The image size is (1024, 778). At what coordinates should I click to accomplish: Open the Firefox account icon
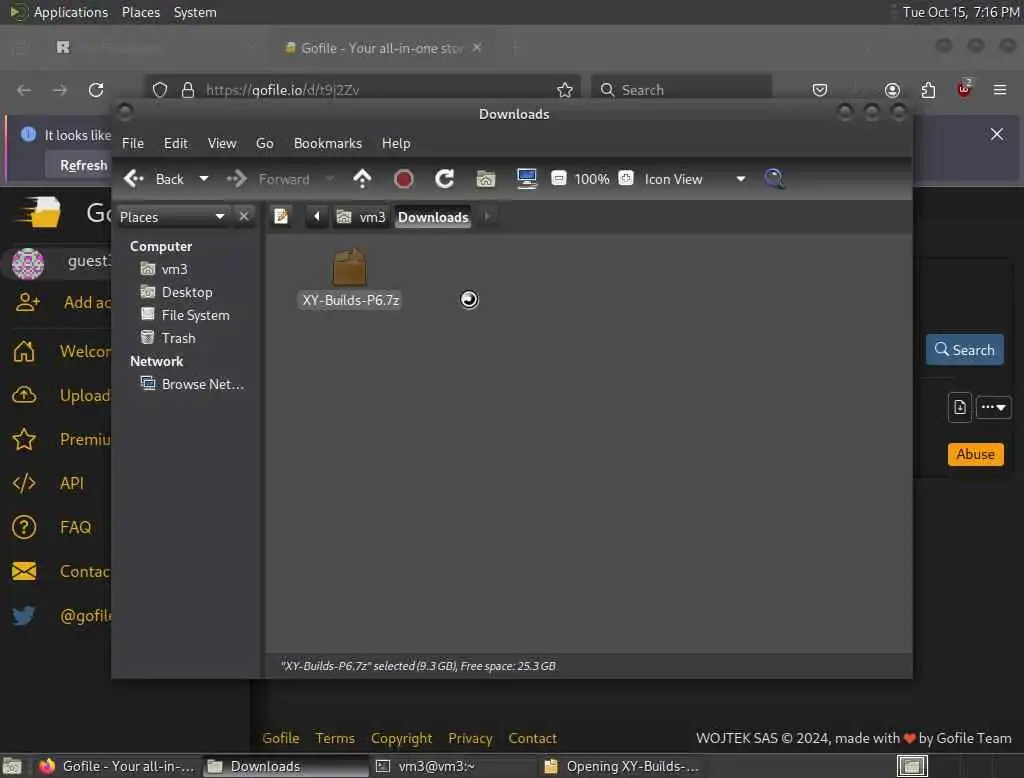click(x=892, y=89)
